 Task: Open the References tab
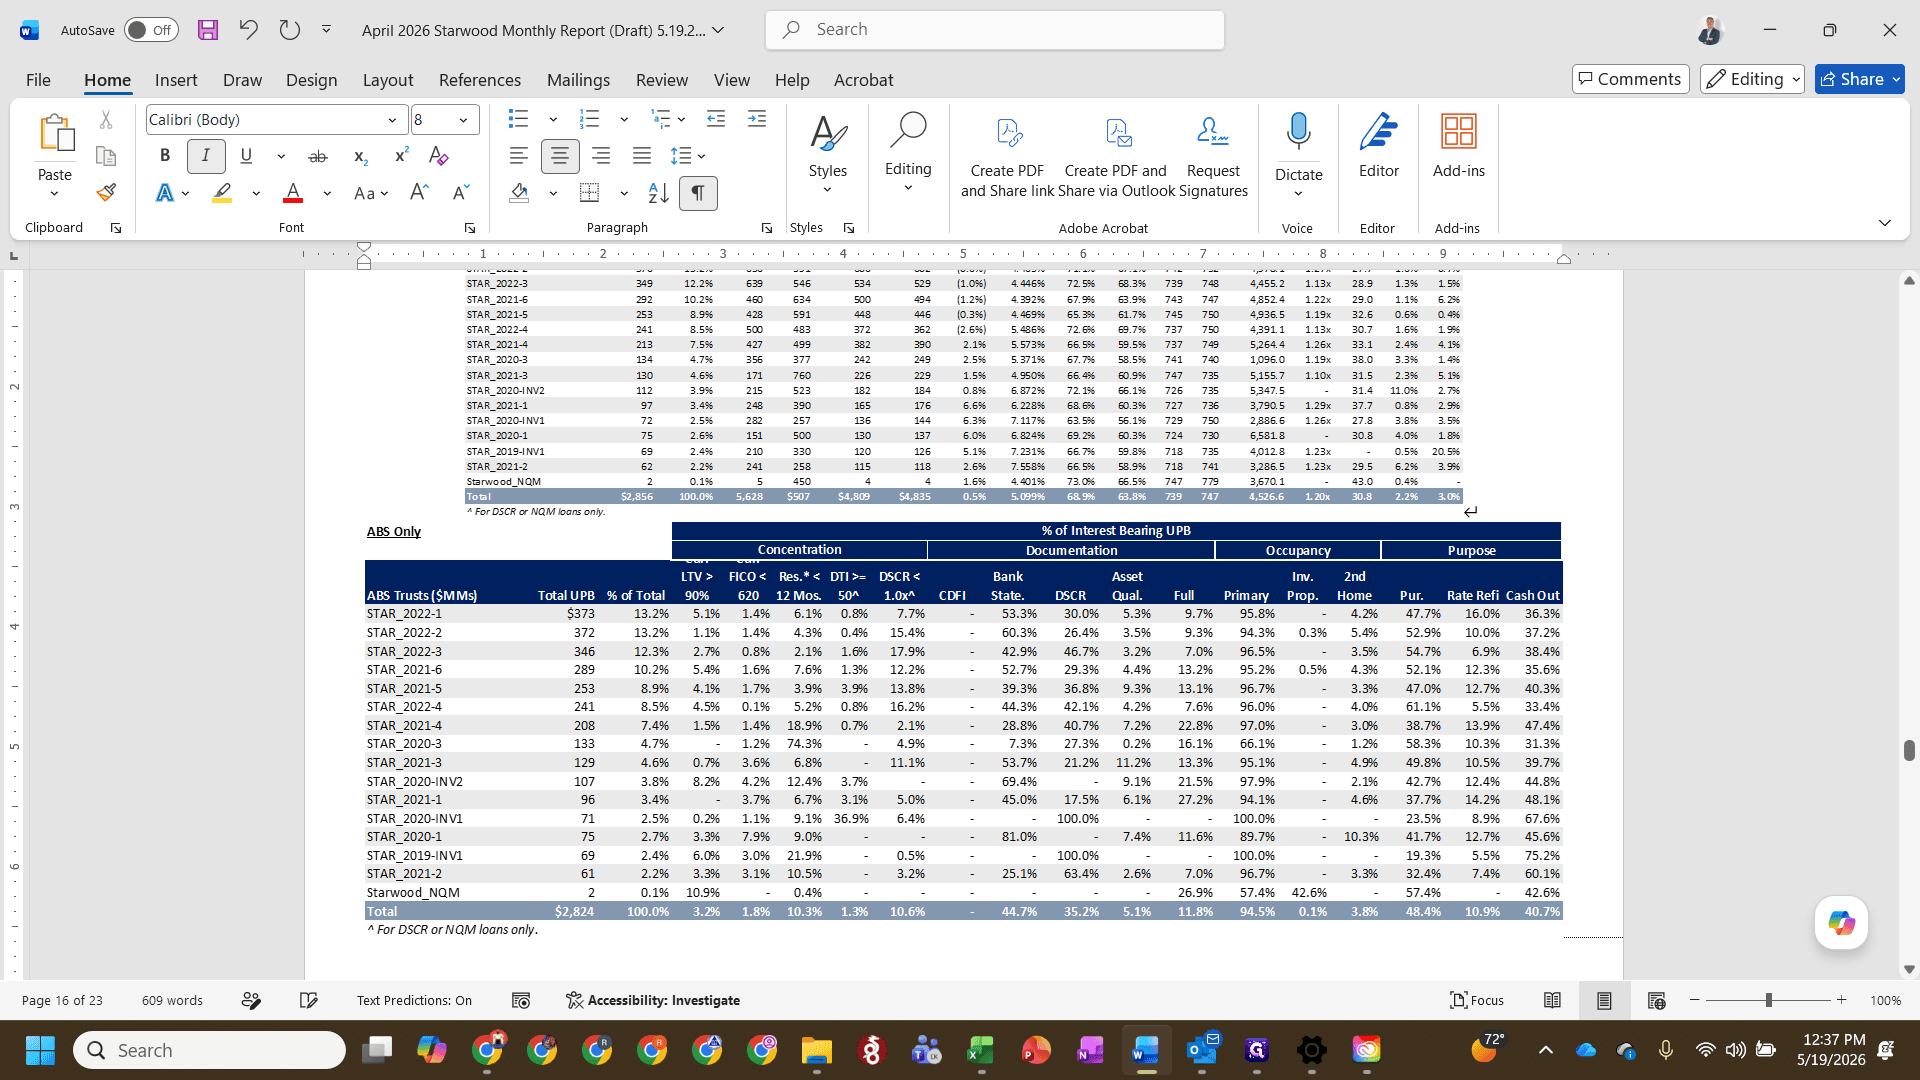[x=480, y=80]
